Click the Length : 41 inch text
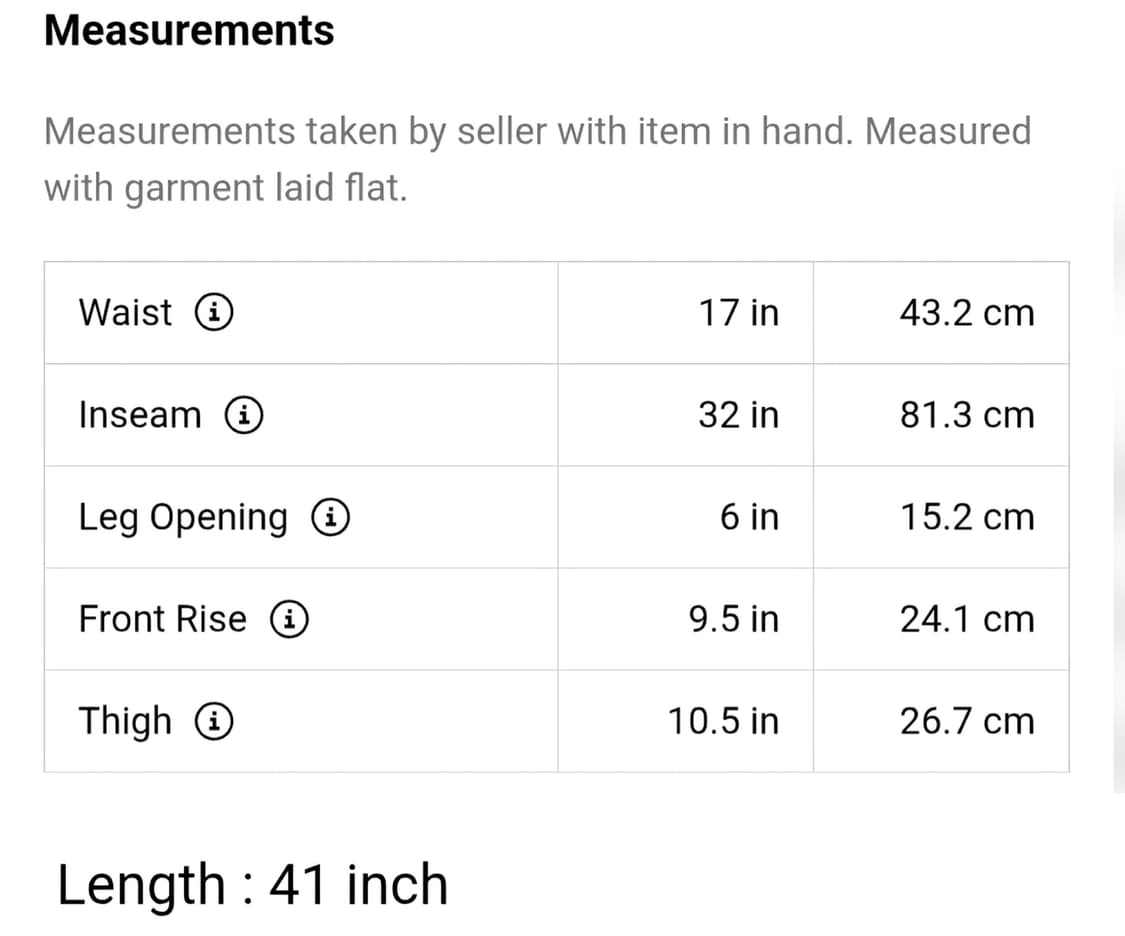1125x936 pixels. point(252,884)
